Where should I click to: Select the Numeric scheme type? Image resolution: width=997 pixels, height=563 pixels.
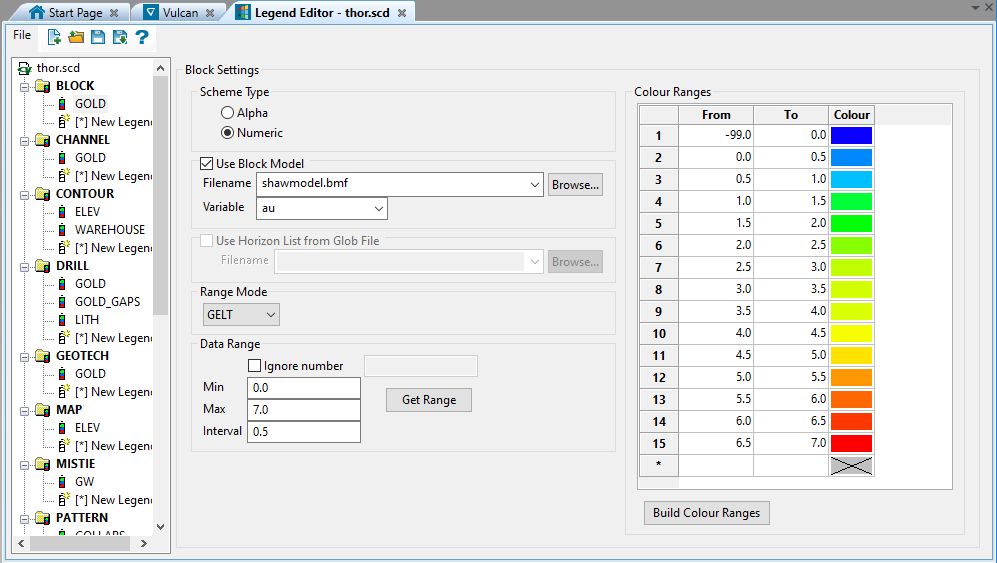228,133
